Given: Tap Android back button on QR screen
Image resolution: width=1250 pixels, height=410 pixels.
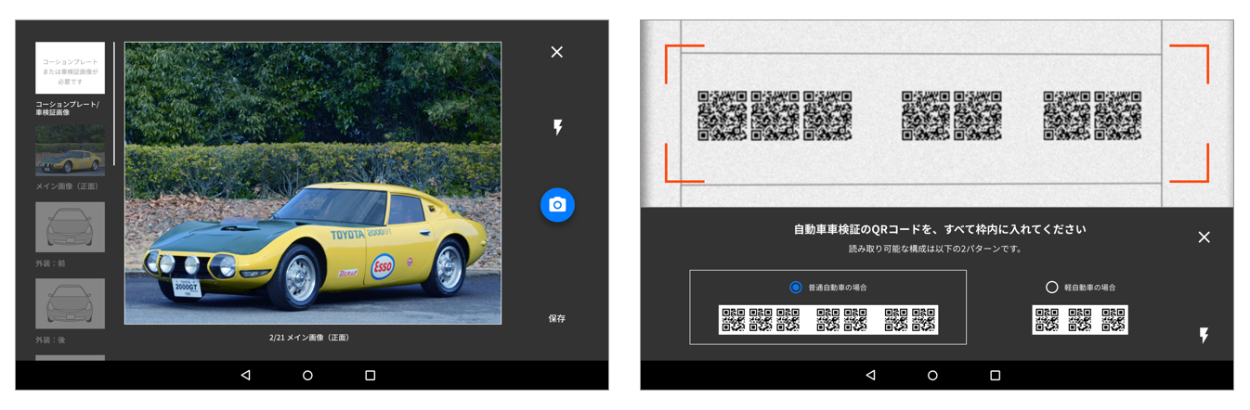Looking at the screenshot, I should point(870,375).
